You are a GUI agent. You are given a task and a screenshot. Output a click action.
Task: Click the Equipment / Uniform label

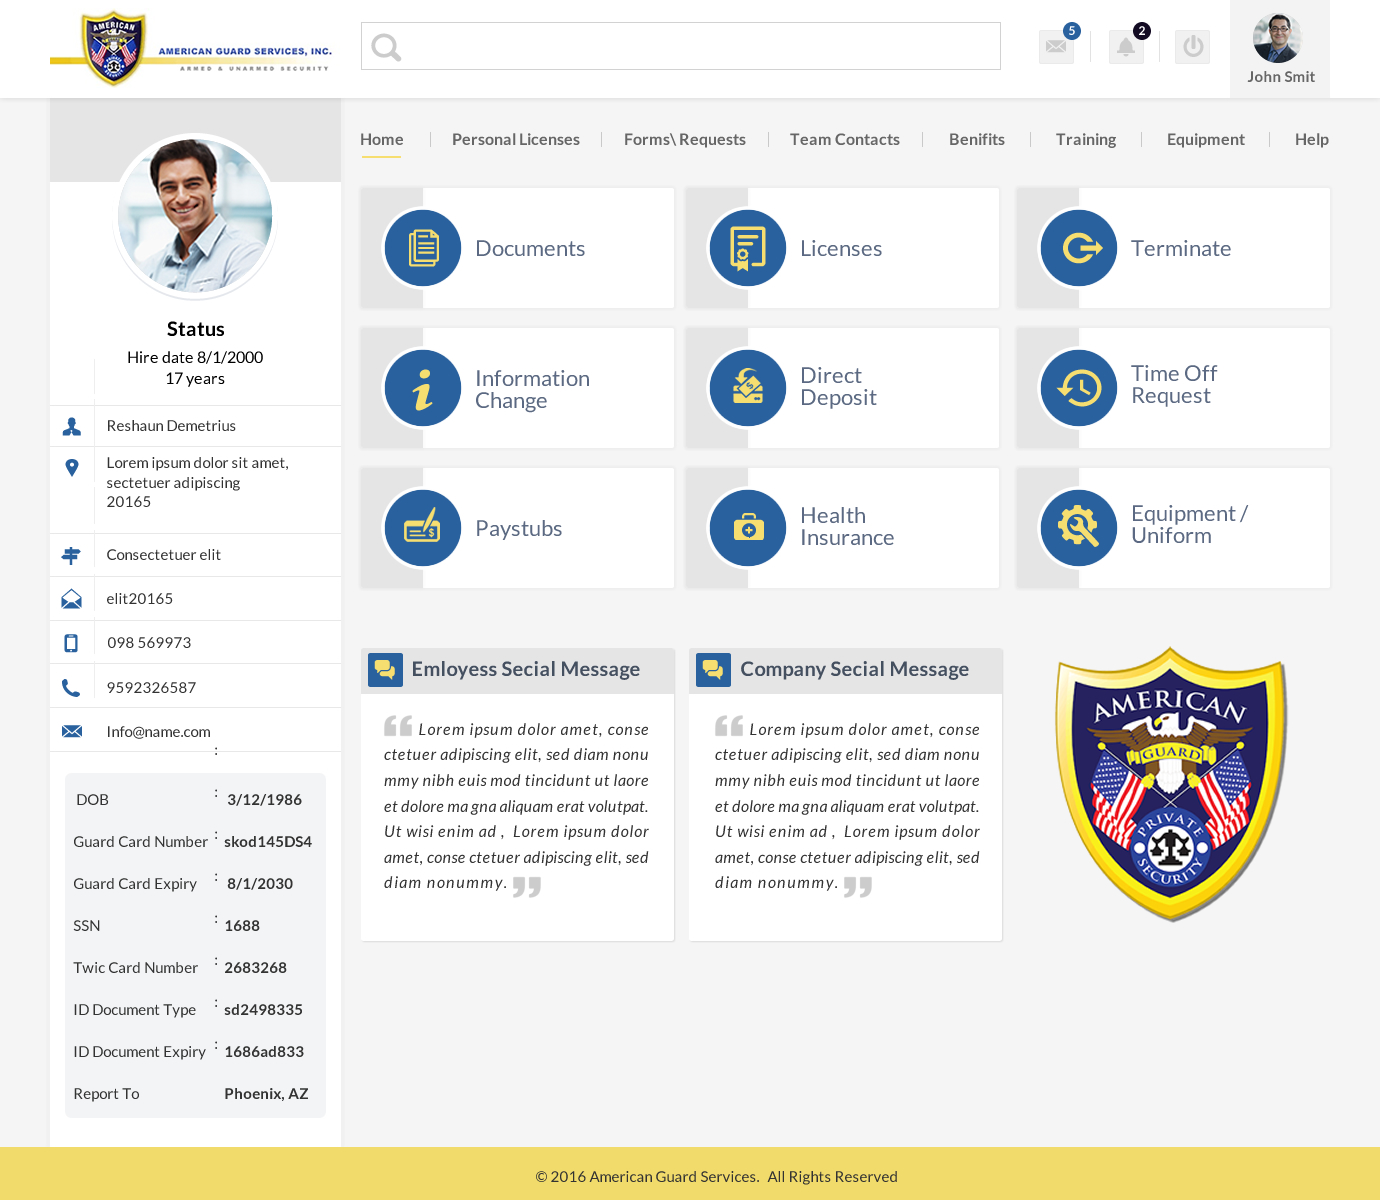pos(1190,525)
